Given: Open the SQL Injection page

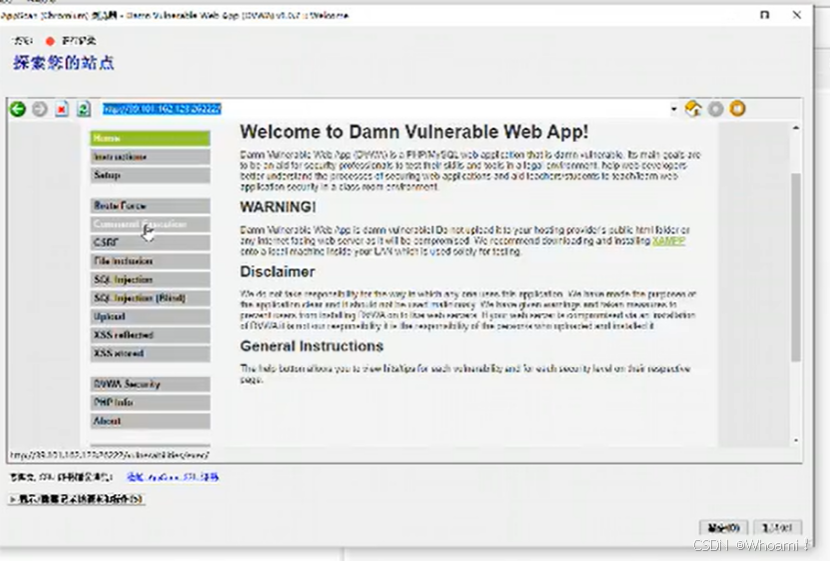Looking at the screenshot, I should [150, 279].
